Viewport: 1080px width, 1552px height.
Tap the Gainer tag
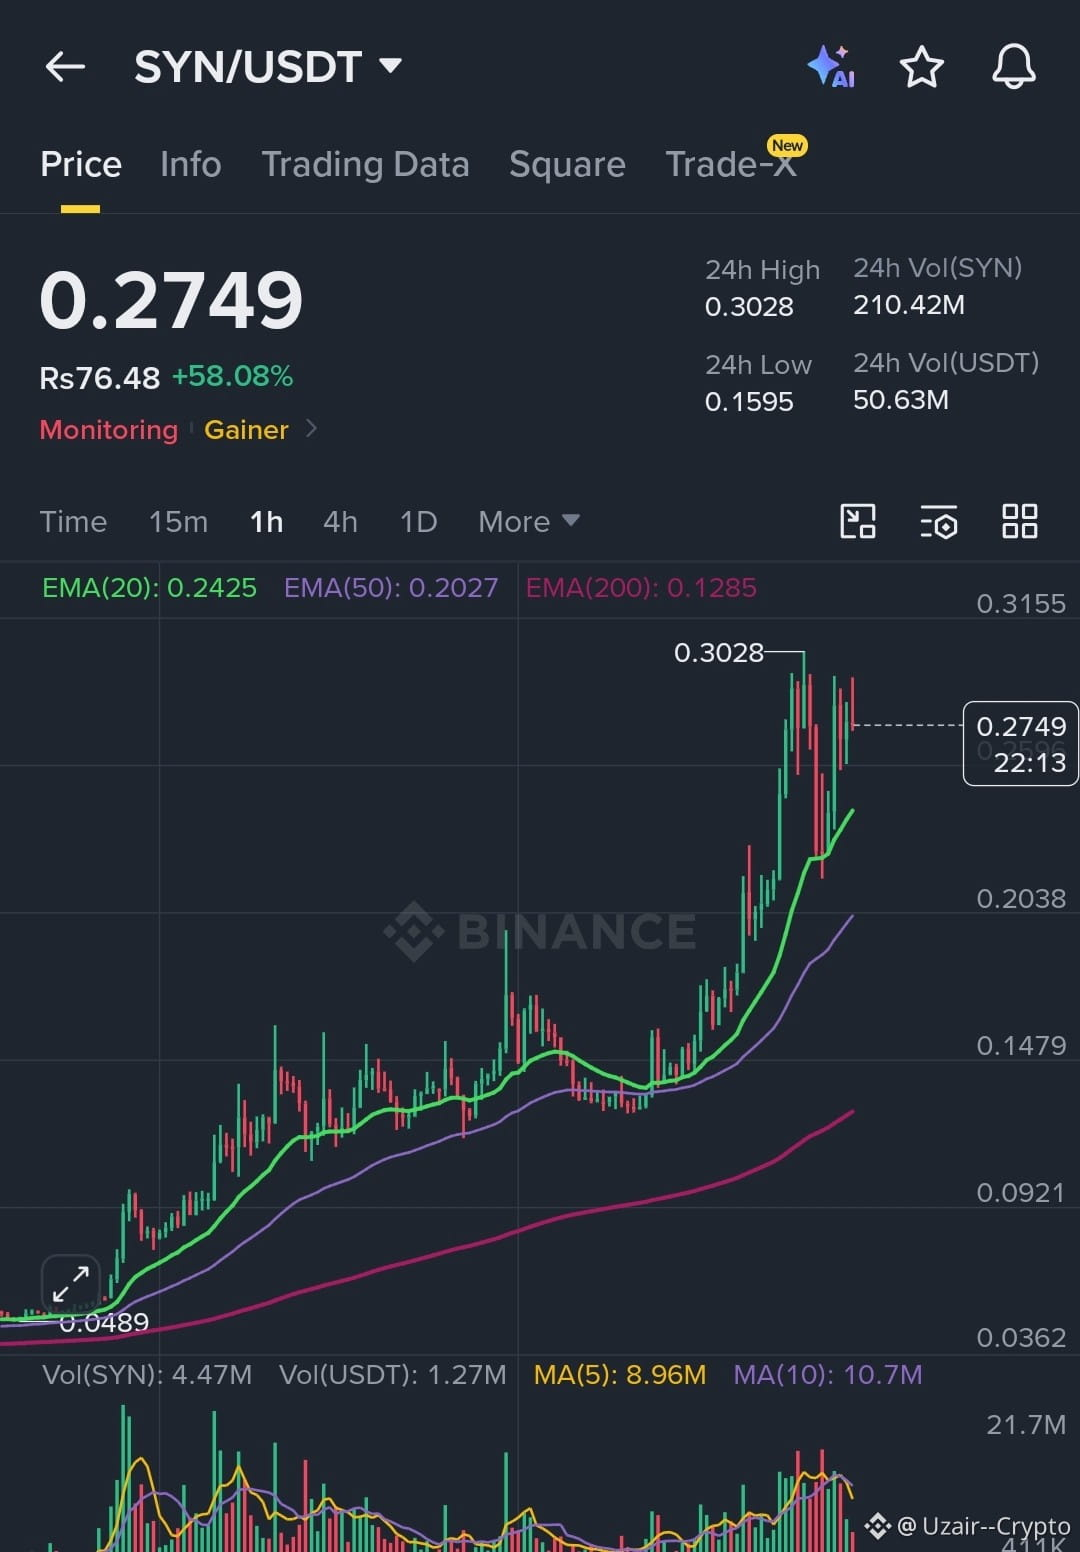pyautogui.click(x=246, y=430)
